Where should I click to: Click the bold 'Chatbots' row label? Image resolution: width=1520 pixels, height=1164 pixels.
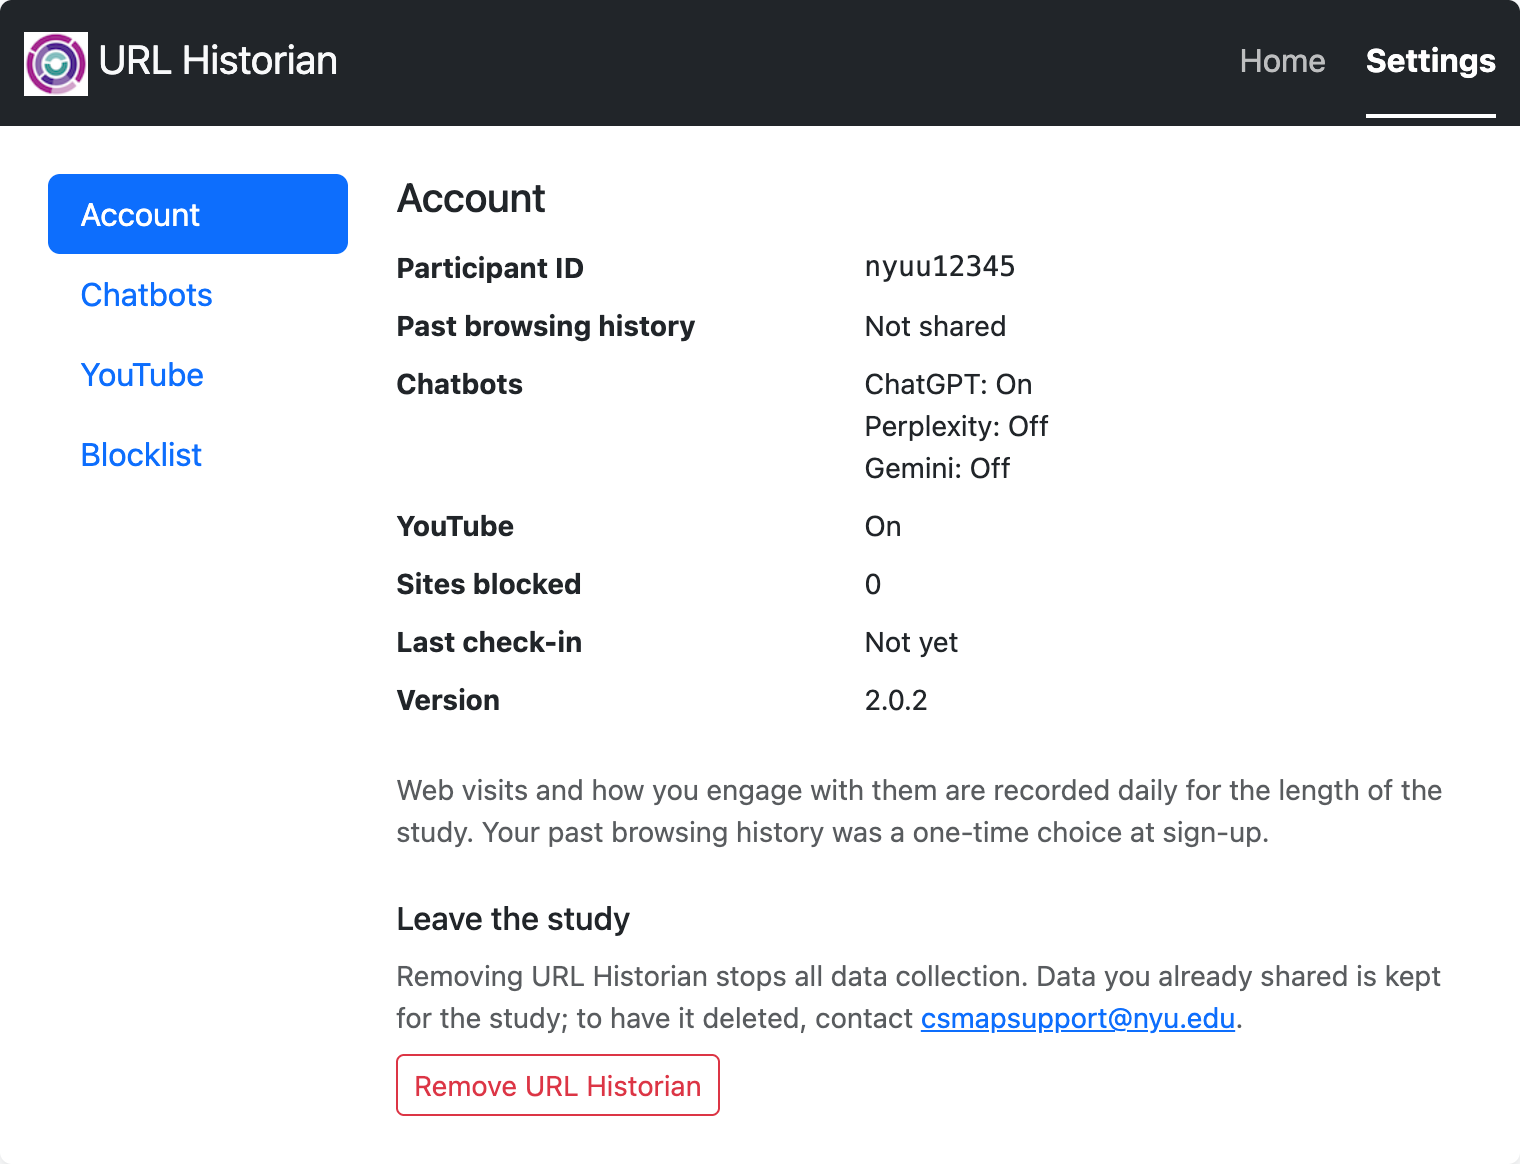[460, 384]
